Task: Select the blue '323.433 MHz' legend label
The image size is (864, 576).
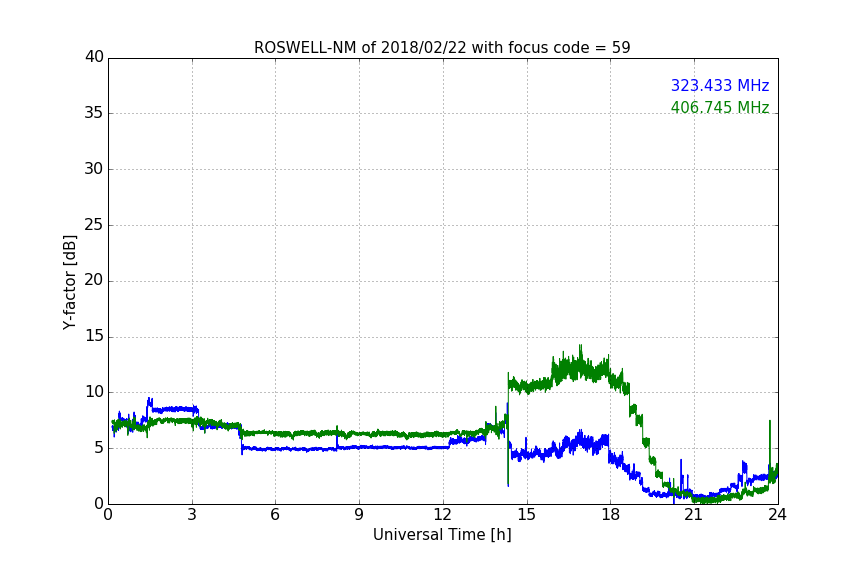Action: point(720,85)
